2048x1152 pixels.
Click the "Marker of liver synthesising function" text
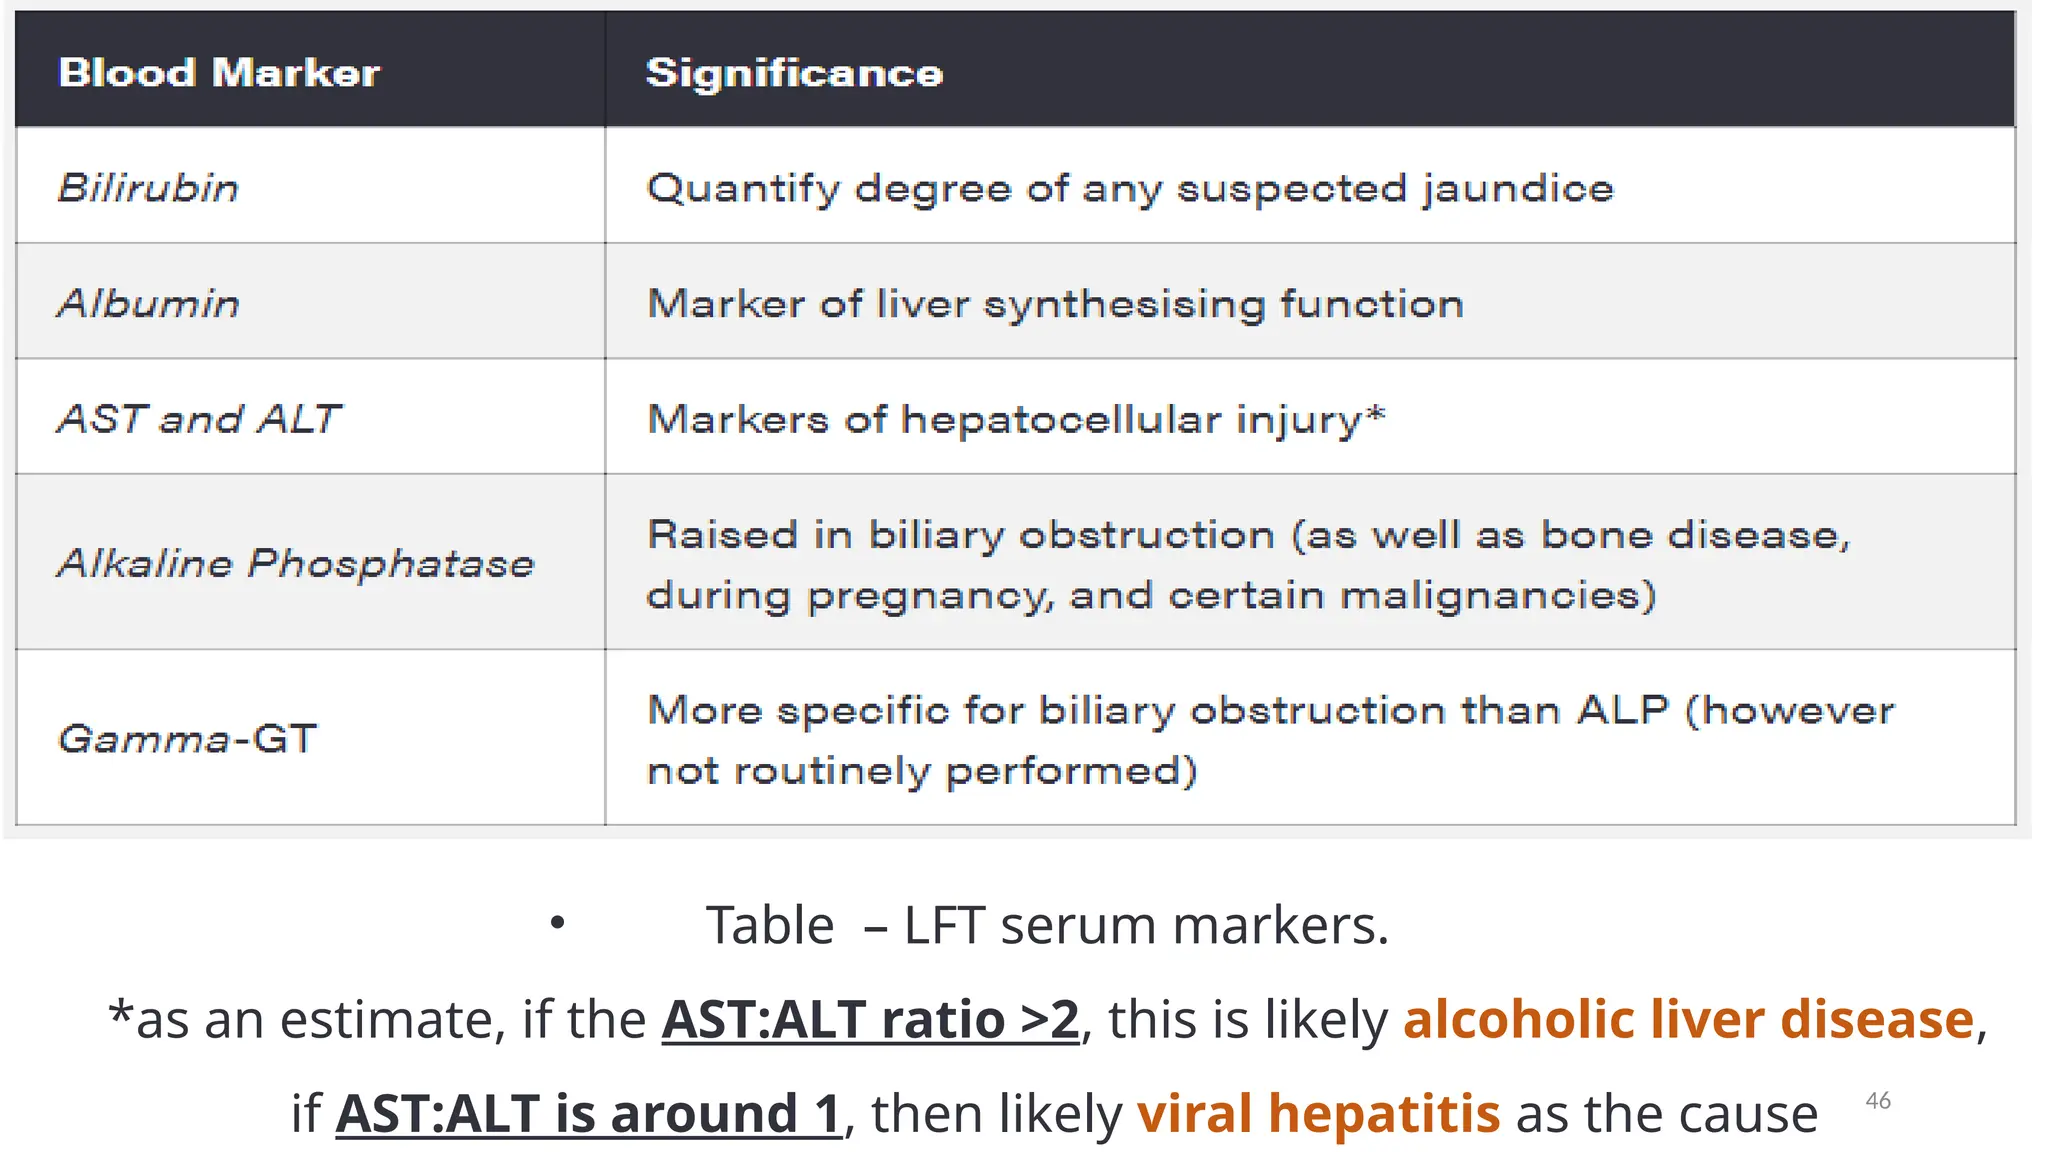click(x=1055, y=303)
